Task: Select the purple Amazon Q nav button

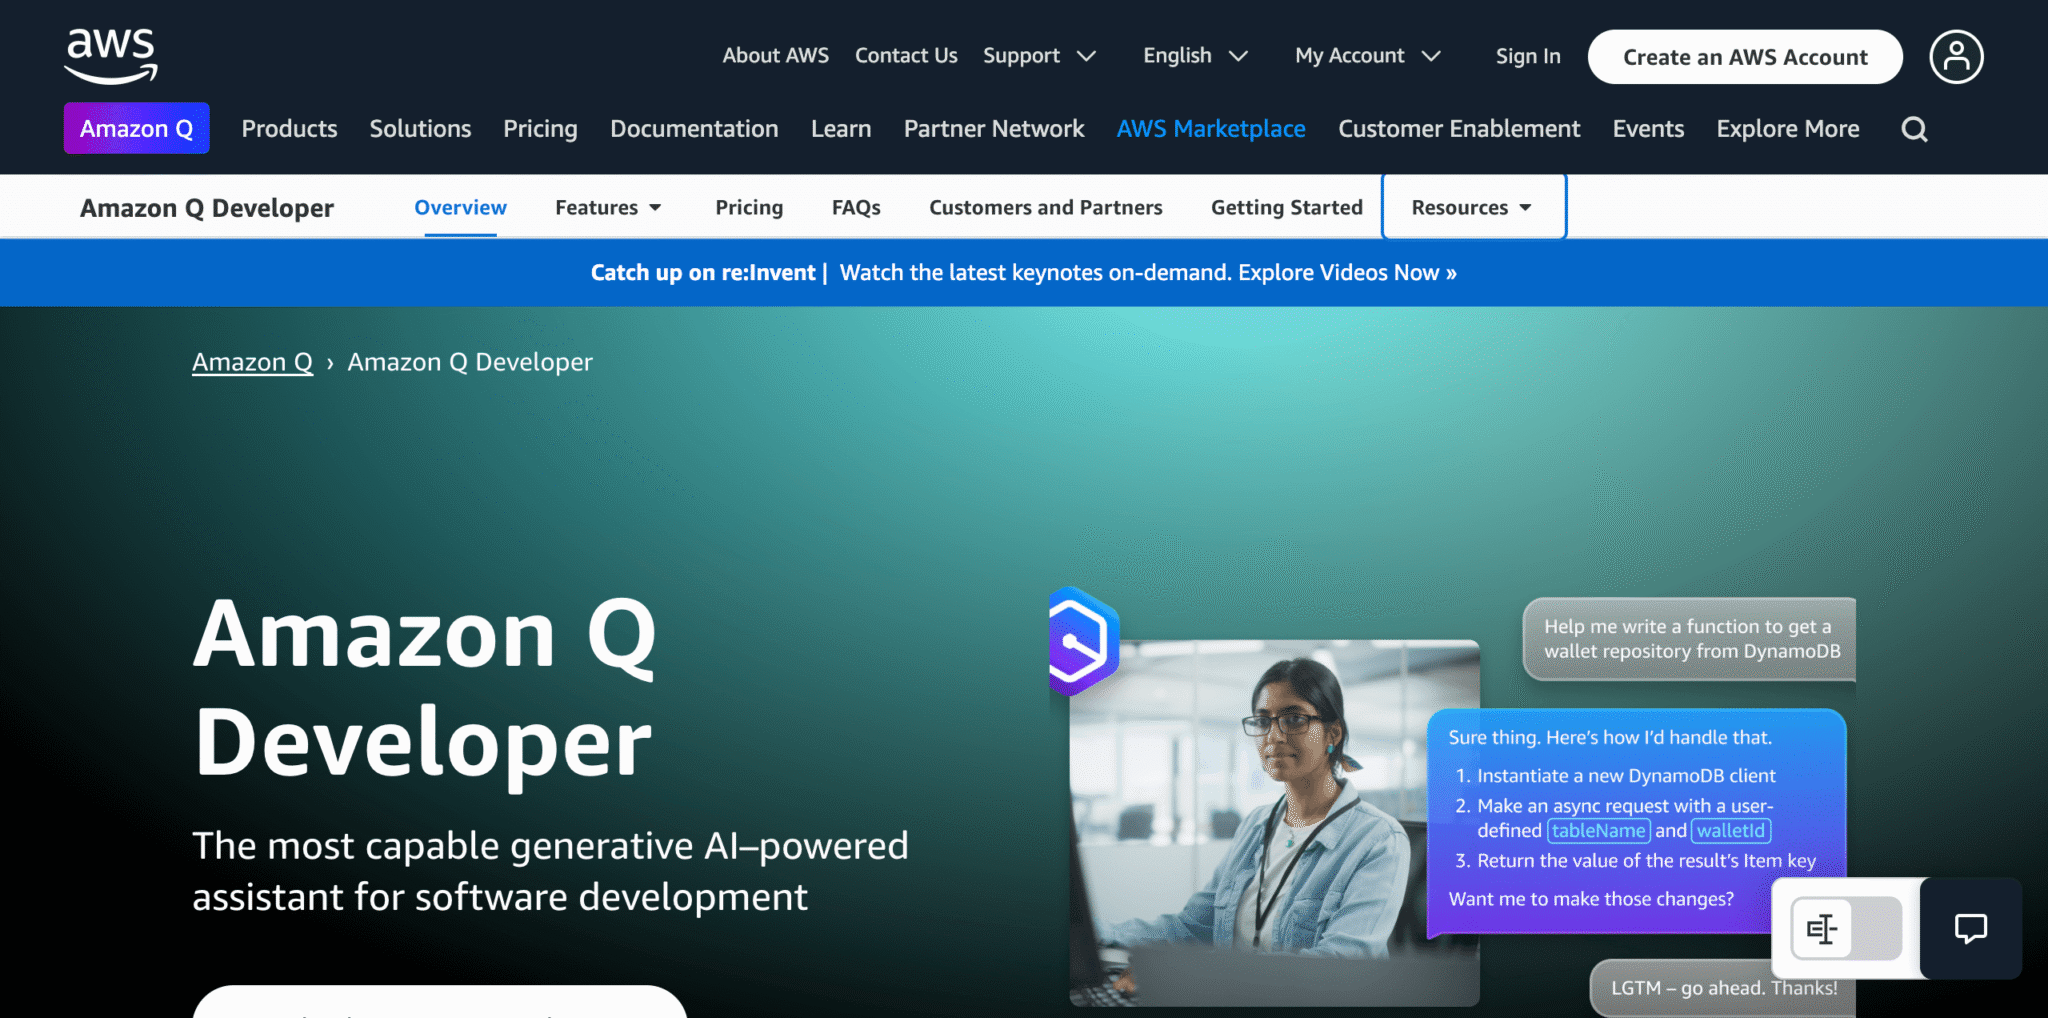Action: pyautogui.click(x=136, y=128)
